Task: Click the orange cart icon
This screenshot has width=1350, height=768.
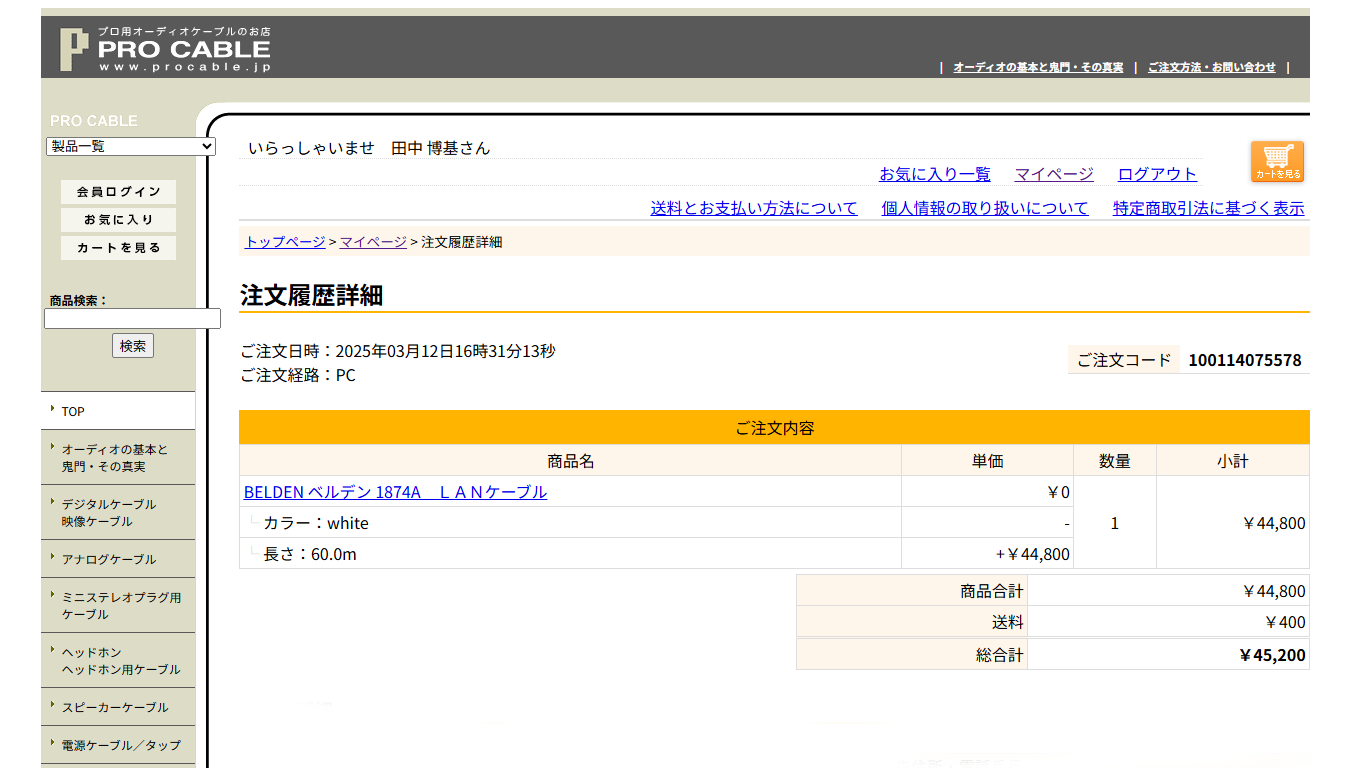Action: [x=1277, y=161]
